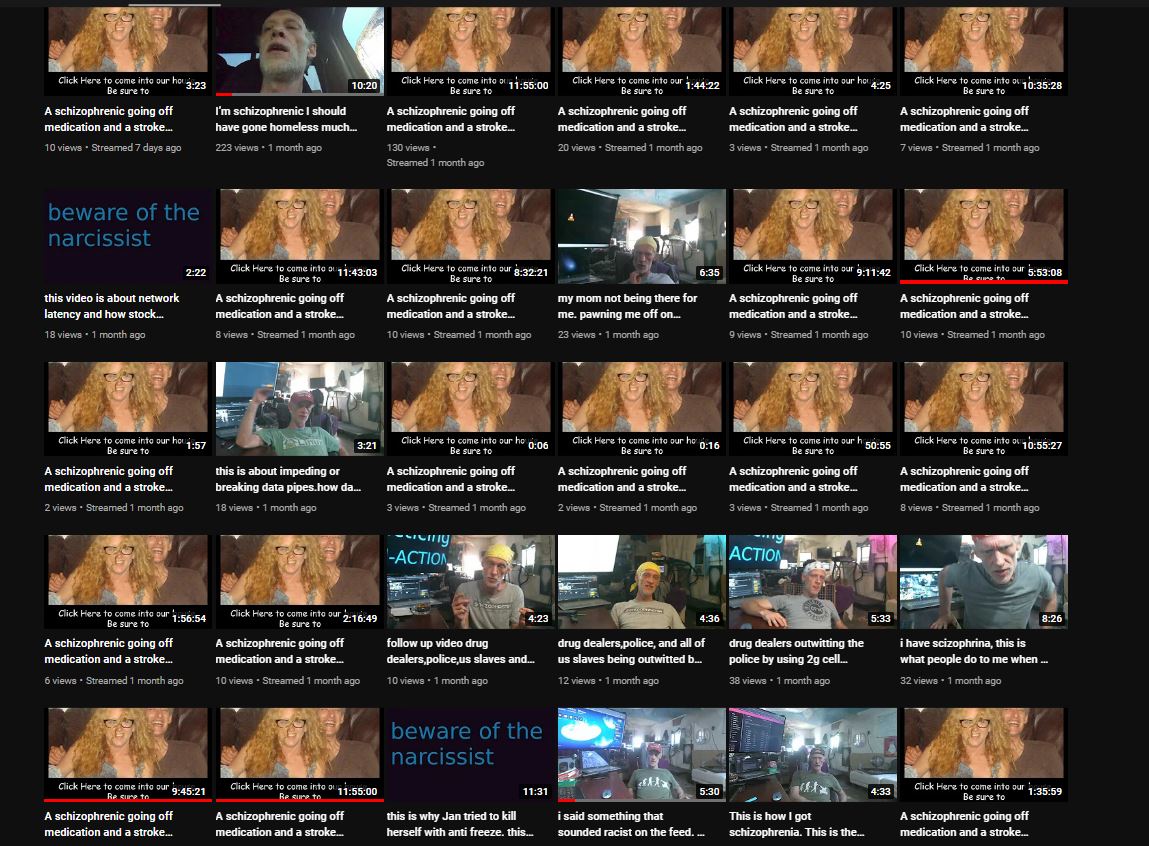Open the 11:55:00 stream thumbnail with 130 views
Viewport: 1149px width, 846px height.
[x=470, y=51]
